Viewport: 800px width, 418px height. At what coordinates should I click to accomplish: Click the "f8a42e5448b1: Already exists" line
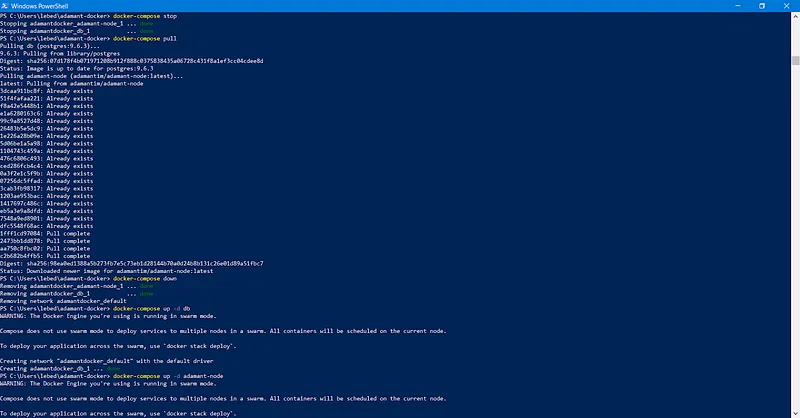click(x=46, y=106)
